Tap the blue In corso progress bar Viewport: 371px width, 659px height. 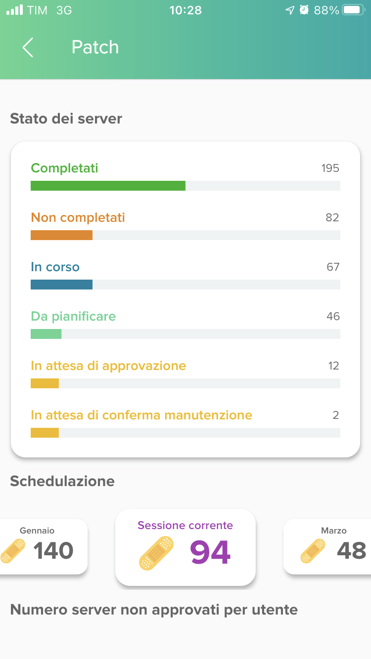(x=62, y=285)
